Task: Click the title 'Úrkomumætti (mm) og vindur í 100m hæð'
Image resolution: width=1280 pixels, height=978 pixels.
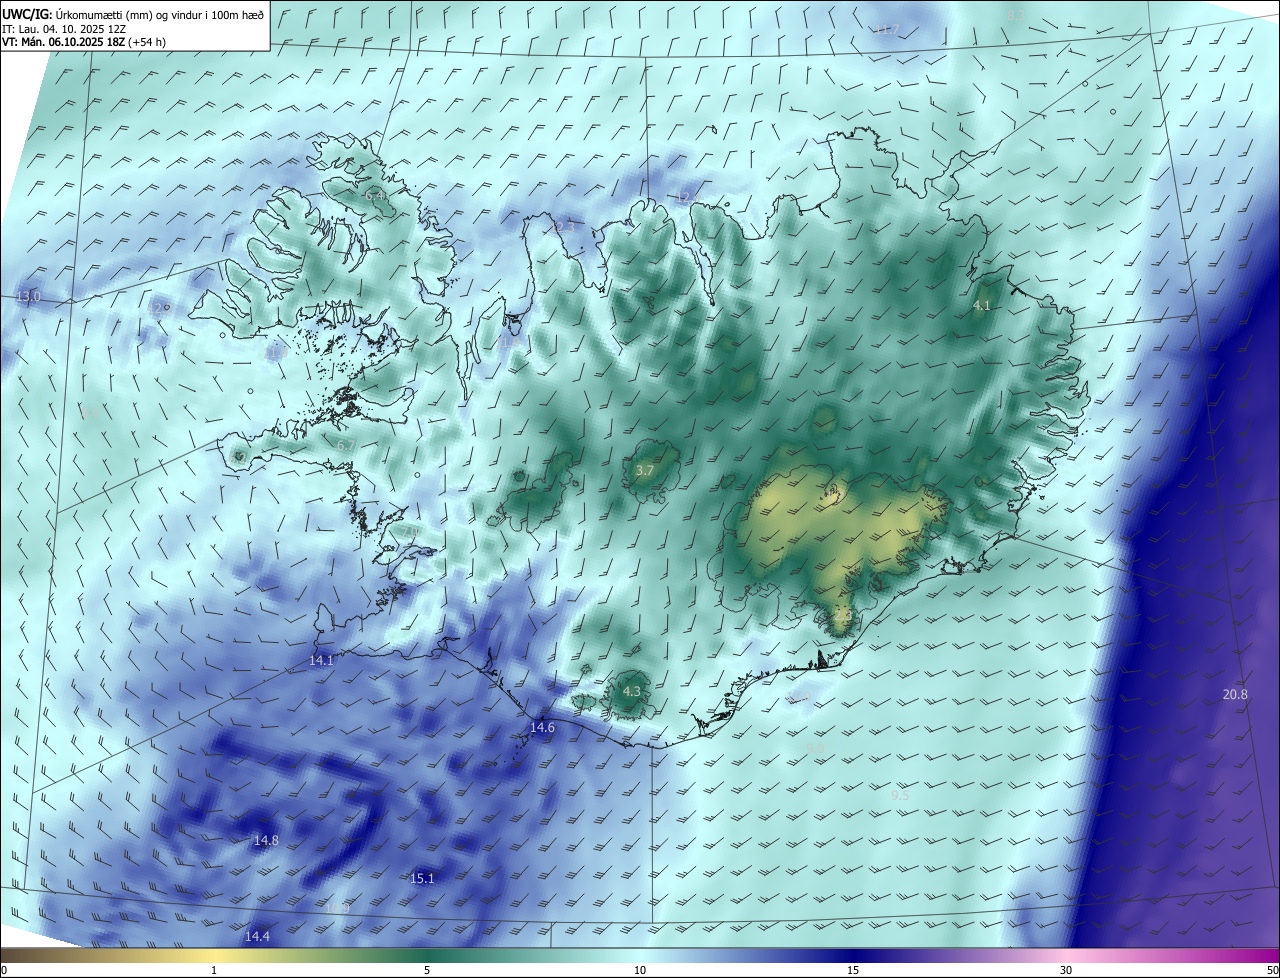Action: (x=160, y=14)
